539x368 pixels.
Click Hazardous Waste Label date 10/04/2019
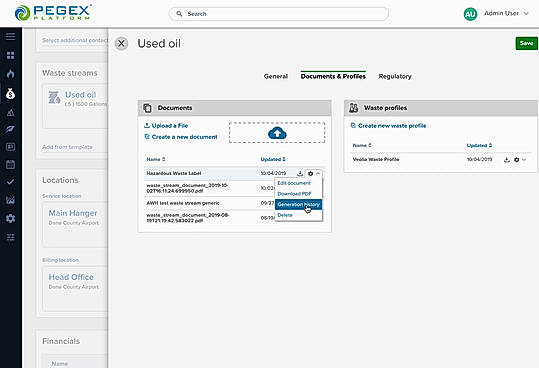[273, 174]
